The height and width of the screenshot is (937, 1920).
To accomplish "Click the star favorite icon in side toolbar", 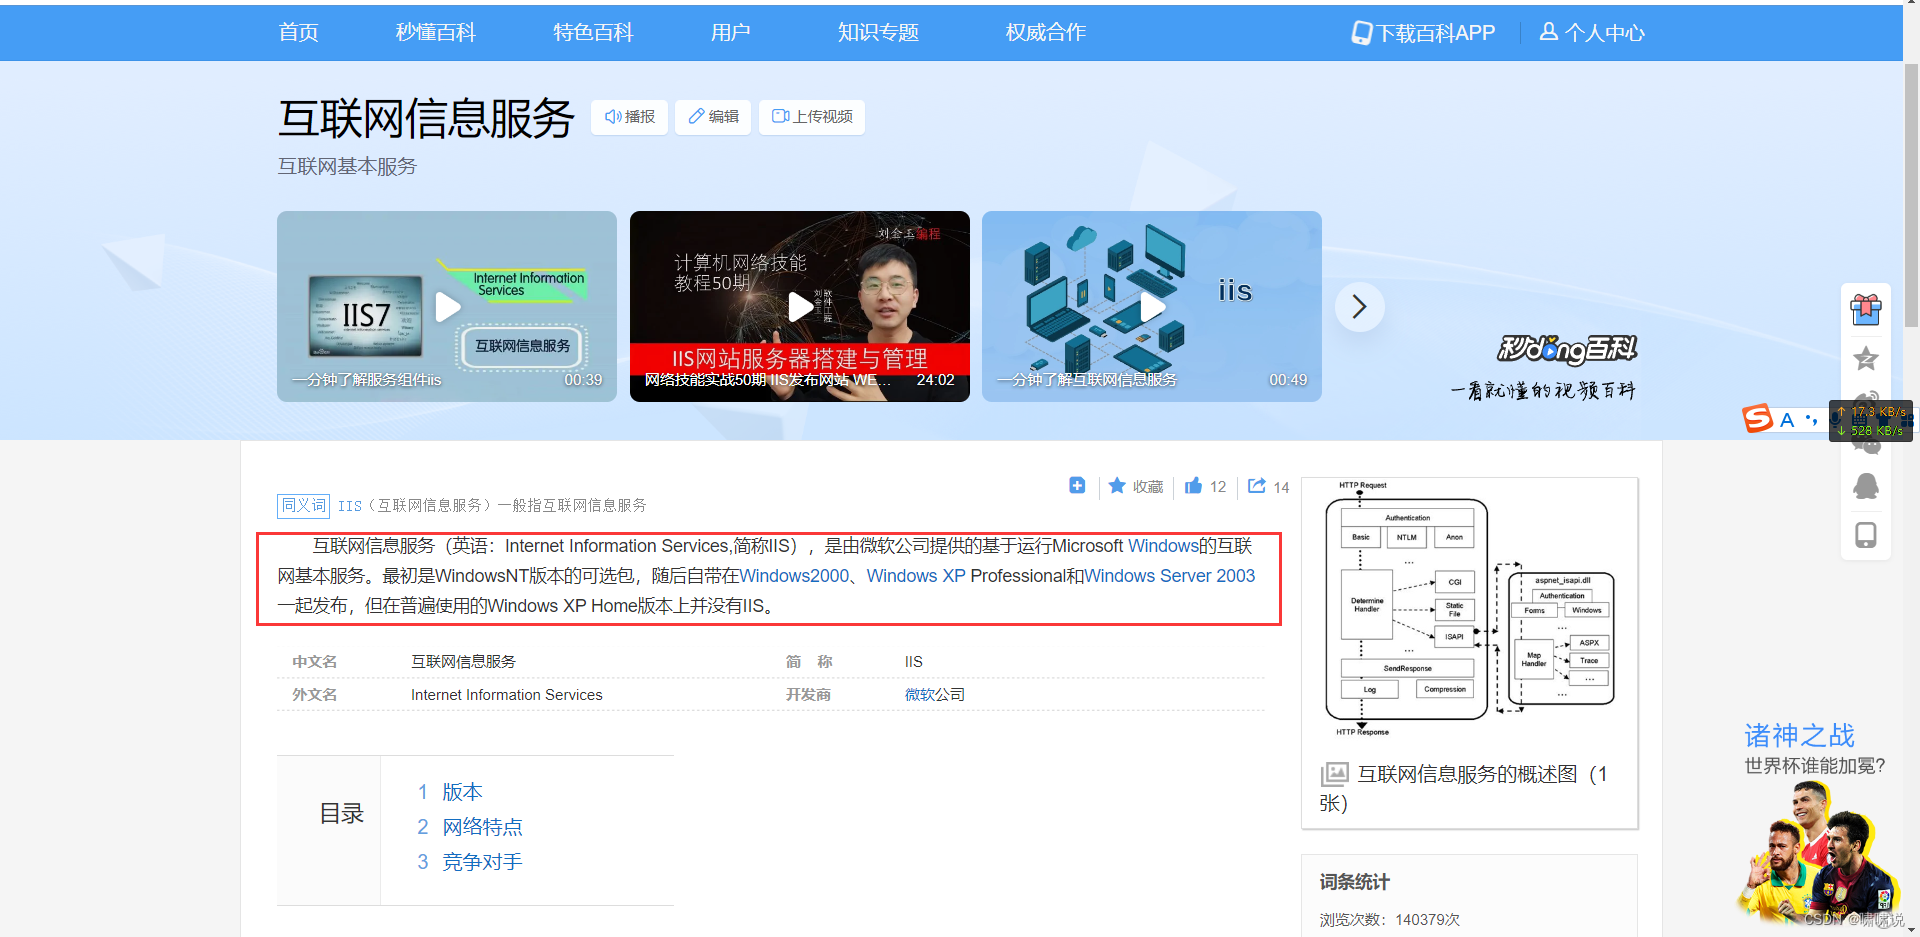I will coord(1866,358).
